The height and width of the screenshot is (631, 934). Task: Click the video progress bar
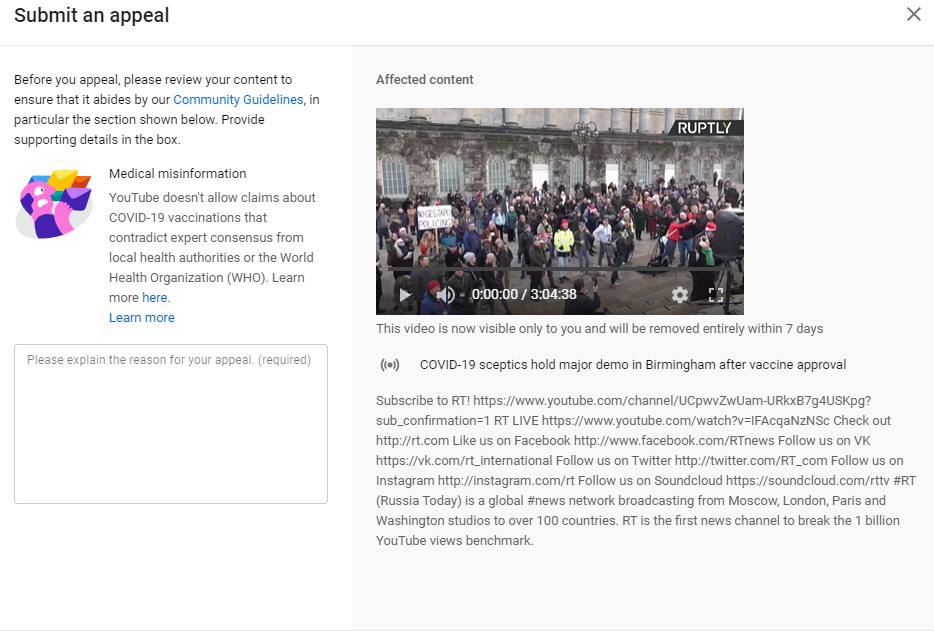(559, 269)
